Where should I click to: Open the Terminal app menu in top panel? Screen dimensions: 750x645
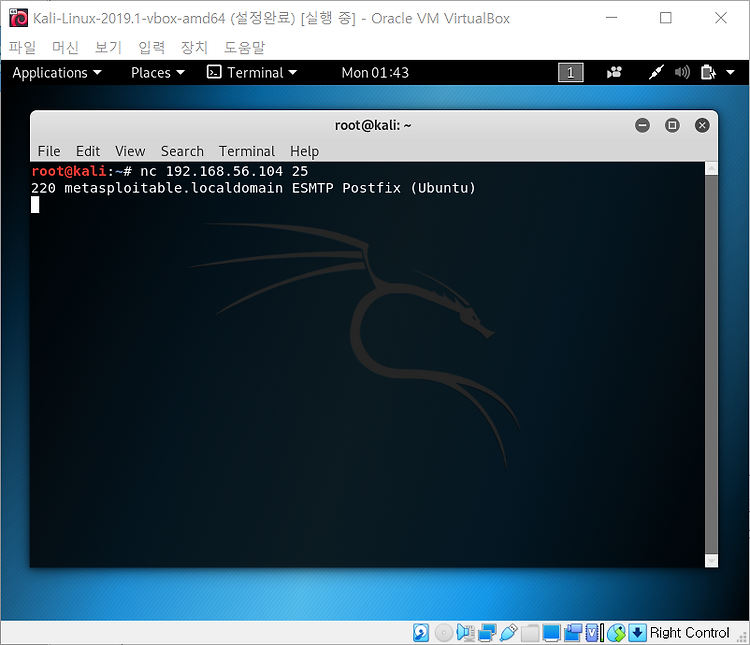tap(252, 73)
